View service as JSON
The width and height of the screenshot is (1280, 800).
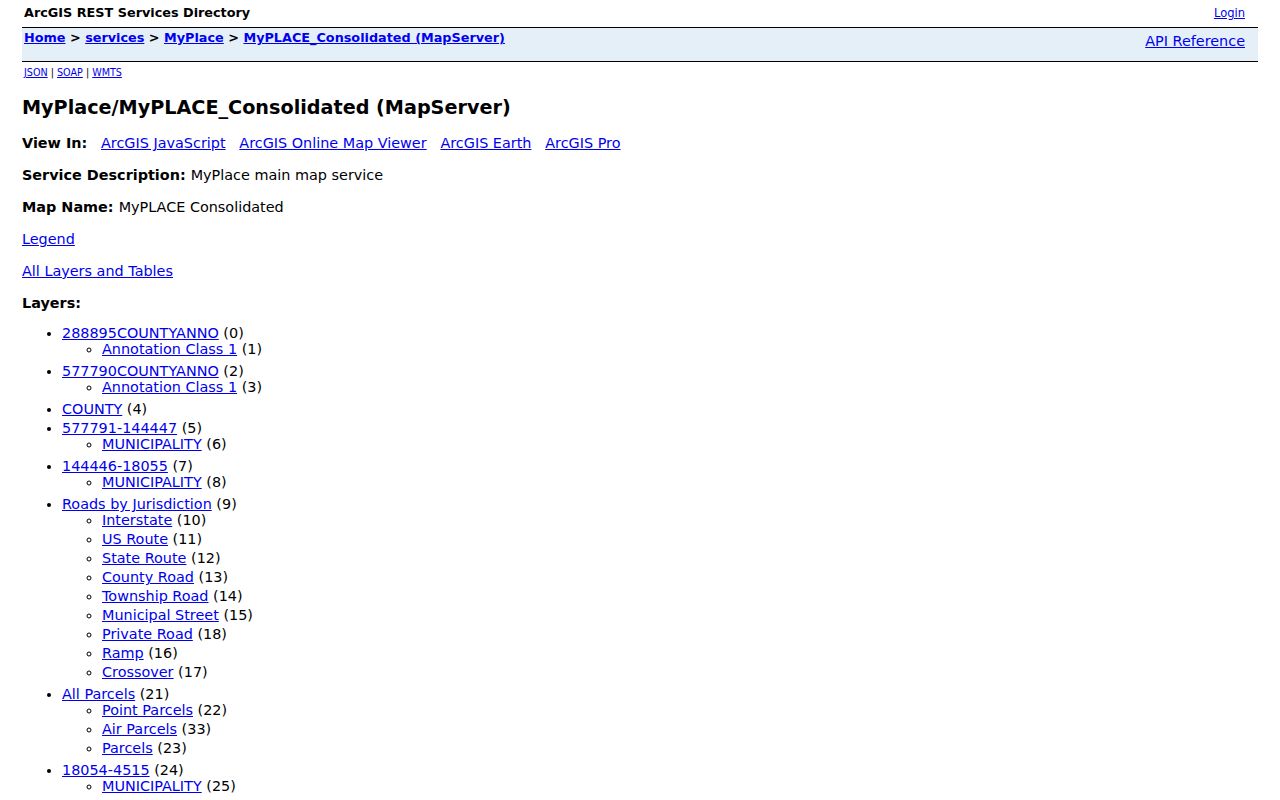[x=35, y=73]
